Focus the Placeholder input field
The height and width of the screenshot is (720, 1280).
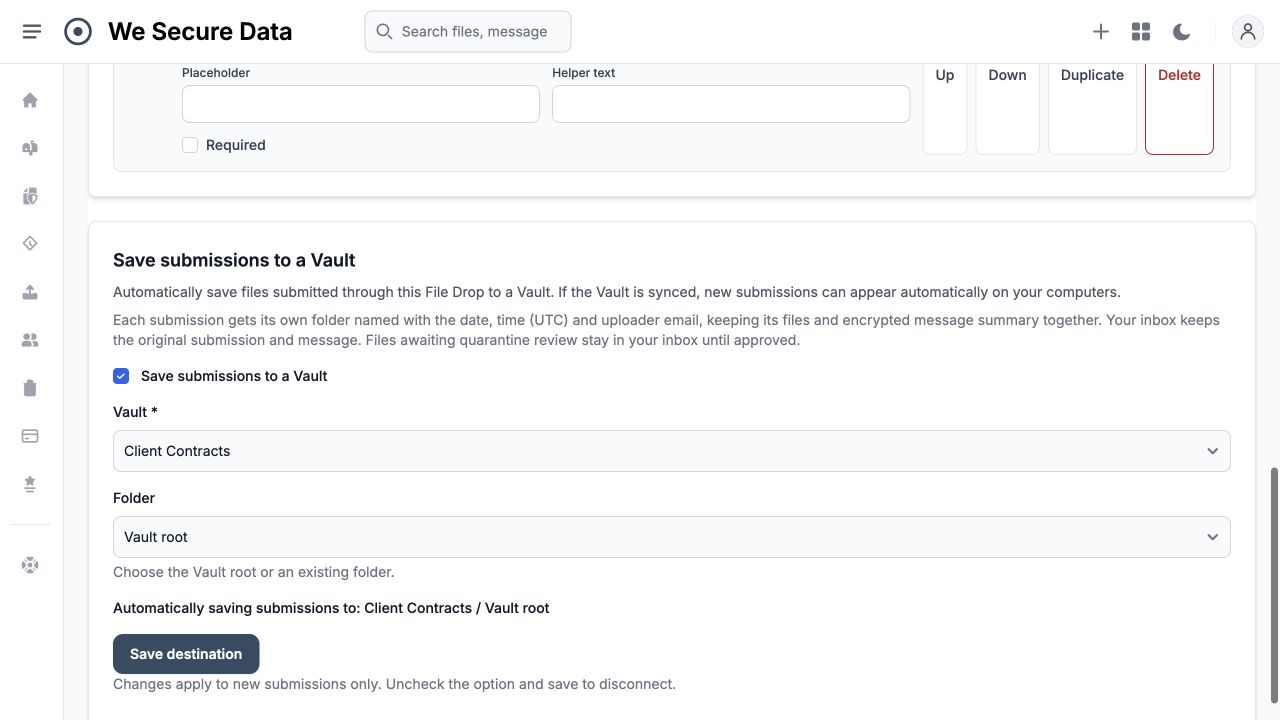(x=361, y=104)
